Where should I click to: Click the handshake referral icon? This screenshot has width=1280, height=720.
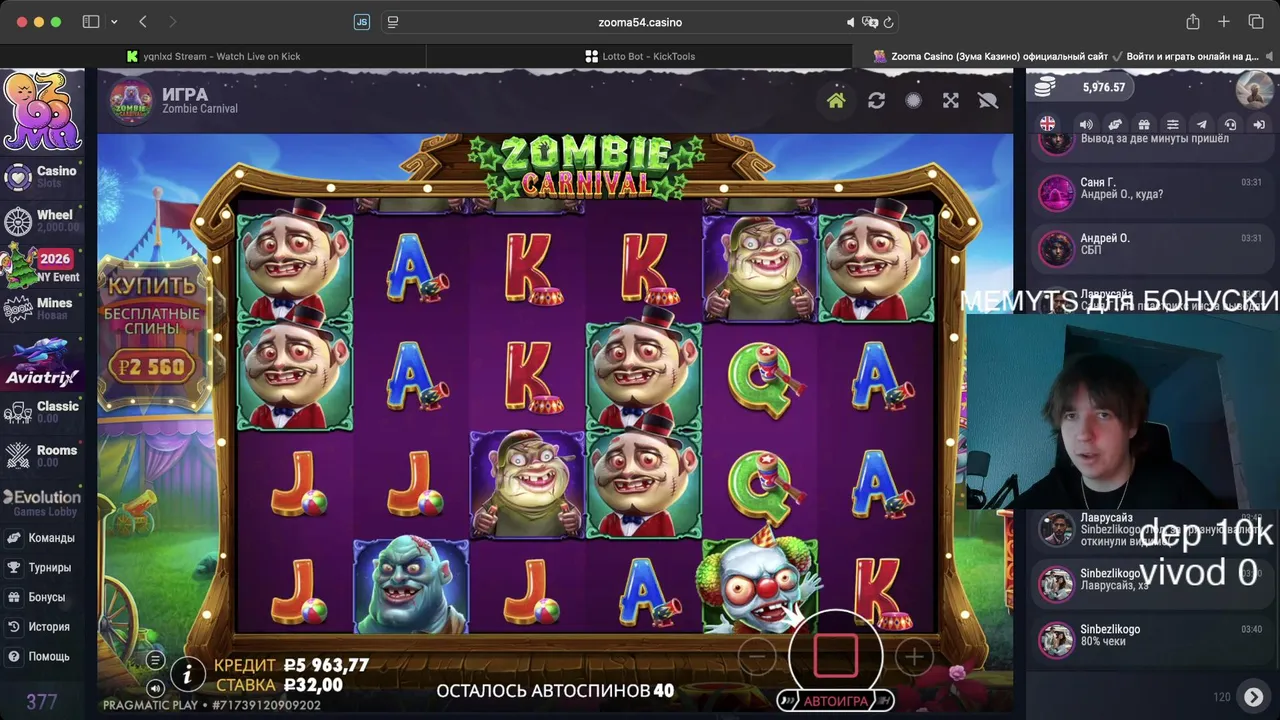point(1115,125)
